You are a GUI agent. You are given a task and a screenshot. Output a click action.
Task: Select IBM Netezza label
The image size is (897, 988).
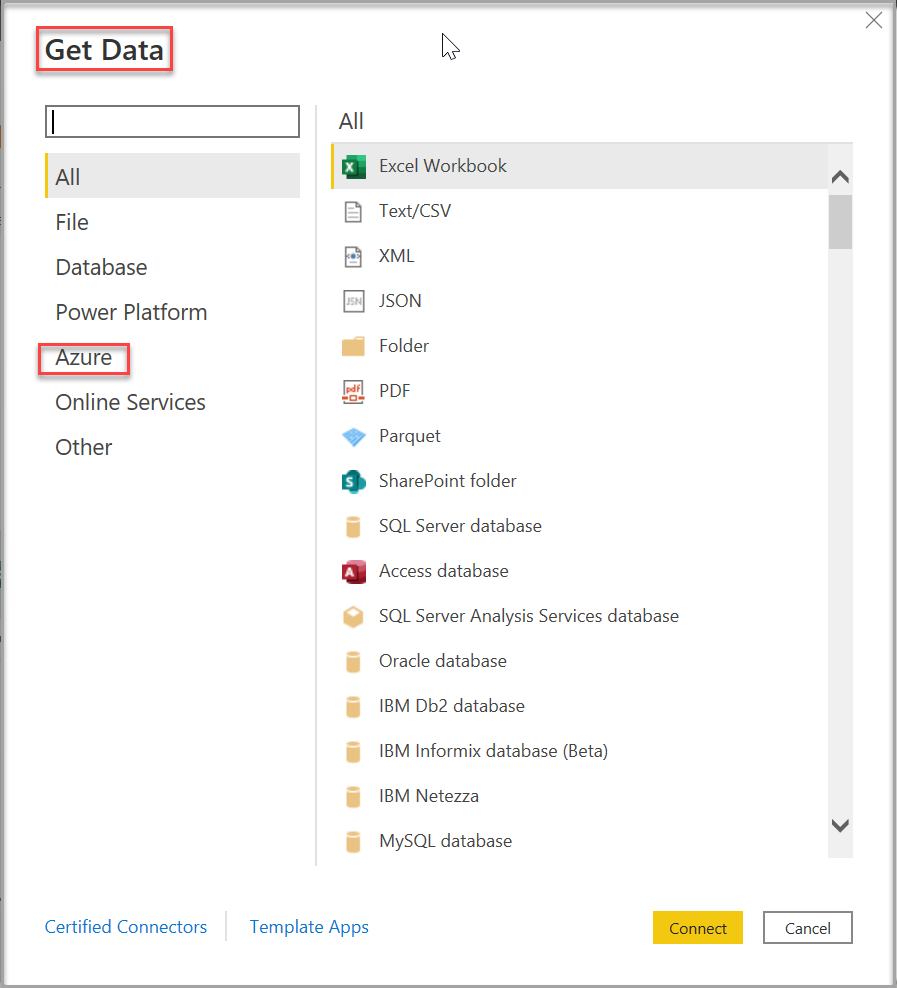428,796
